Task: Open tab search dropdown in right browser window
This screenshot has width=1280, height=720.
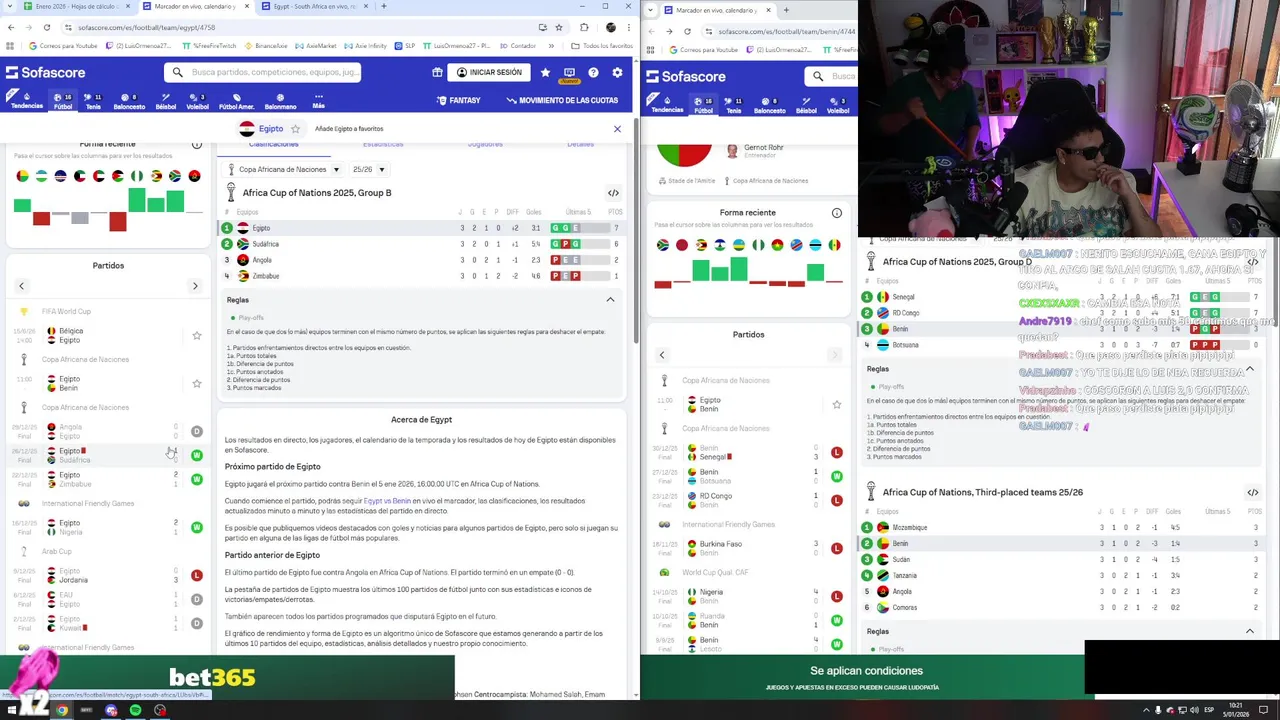Action: (652, 10)
